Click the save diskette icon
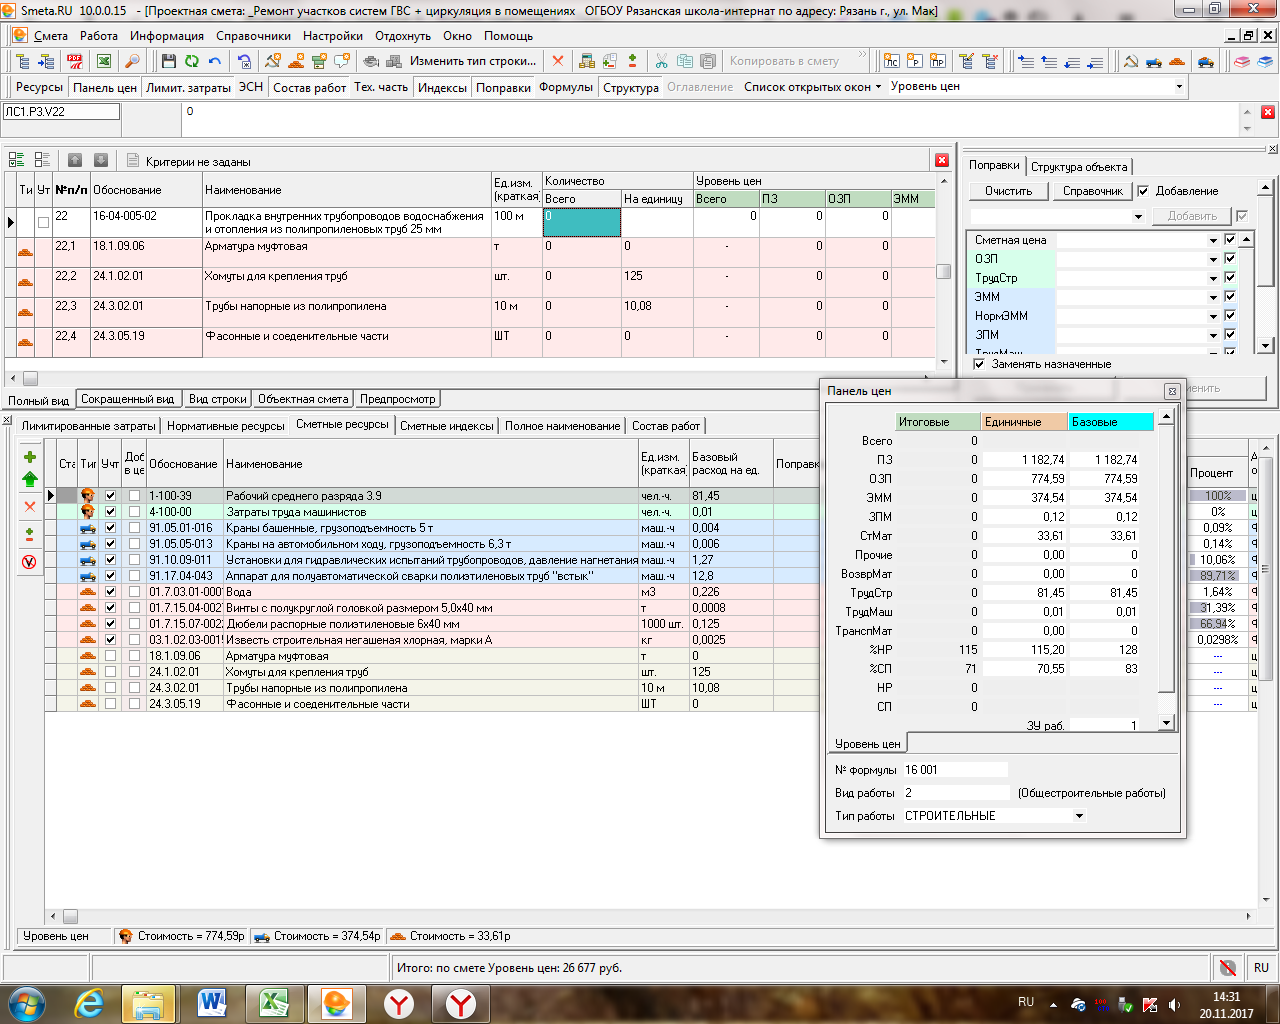 (x=168, y=61)
